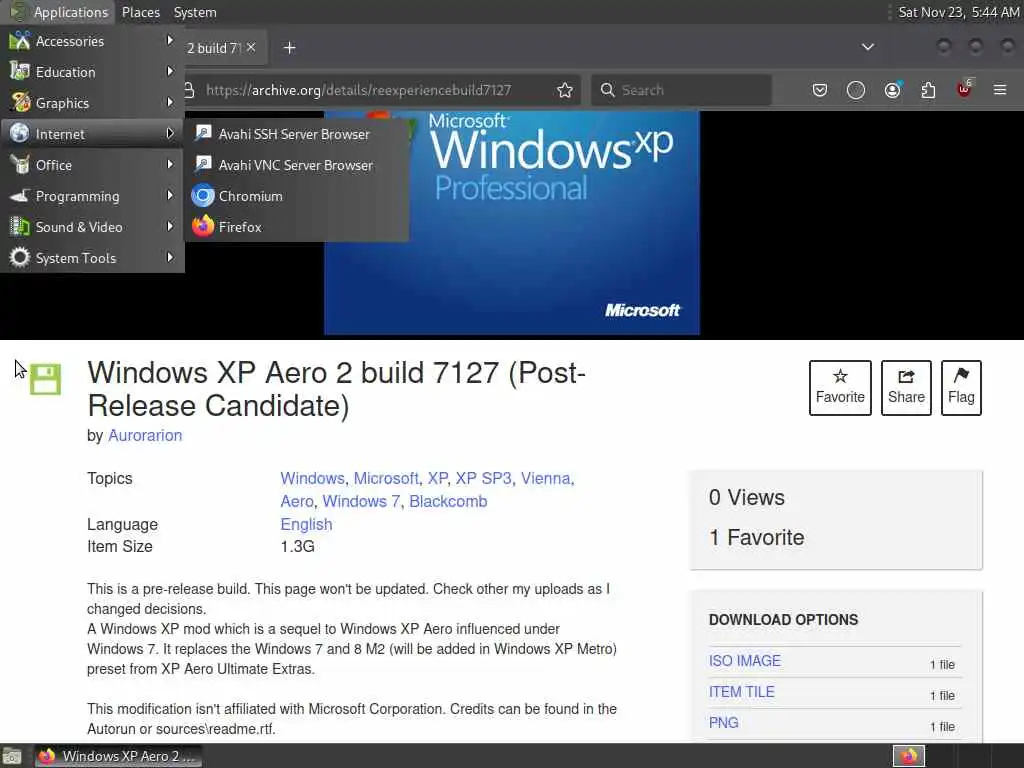The height and width of the screenshot is (768, 1024).
Task: Click the XP topic link
Action: coord(438,479)
